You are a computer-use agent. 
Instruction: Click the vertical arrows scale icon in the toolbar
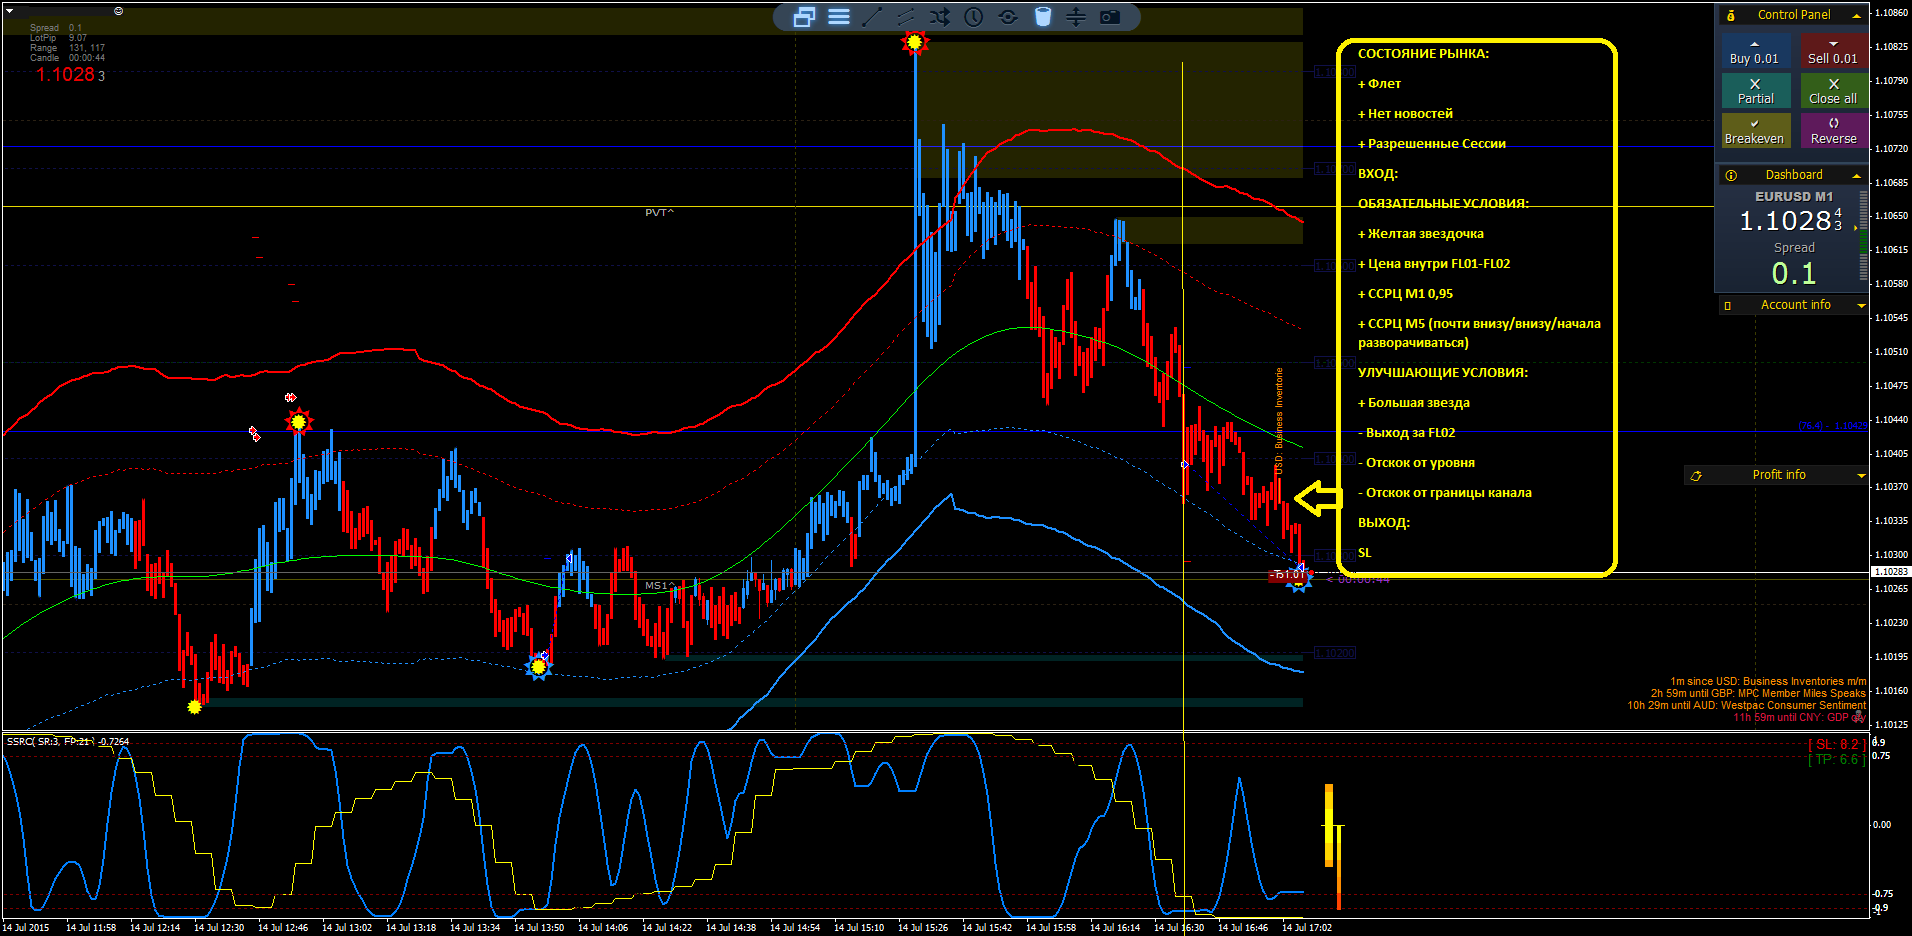1076,17
